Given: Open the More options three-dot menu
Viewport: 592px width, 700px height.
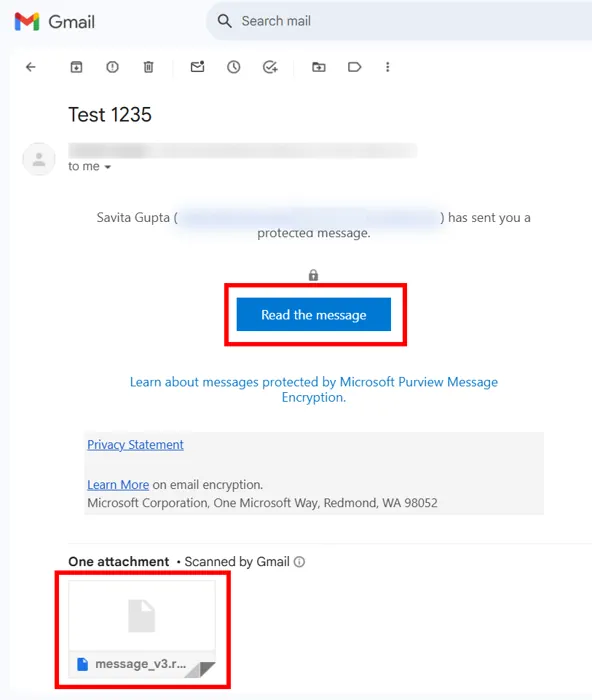Looking at the screenshot, I should point(388,67).
